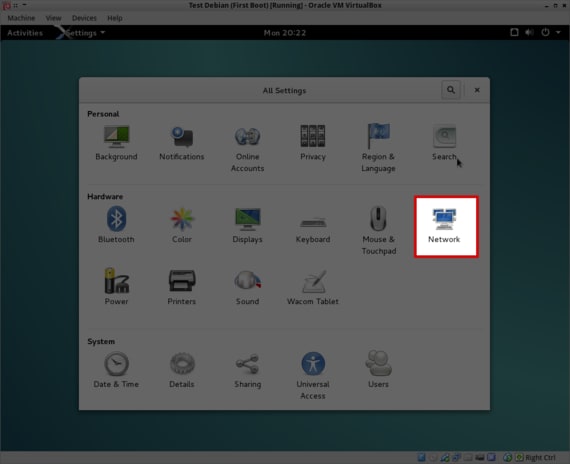
Task: Open the Search settings panel
Action: [444, 143]
